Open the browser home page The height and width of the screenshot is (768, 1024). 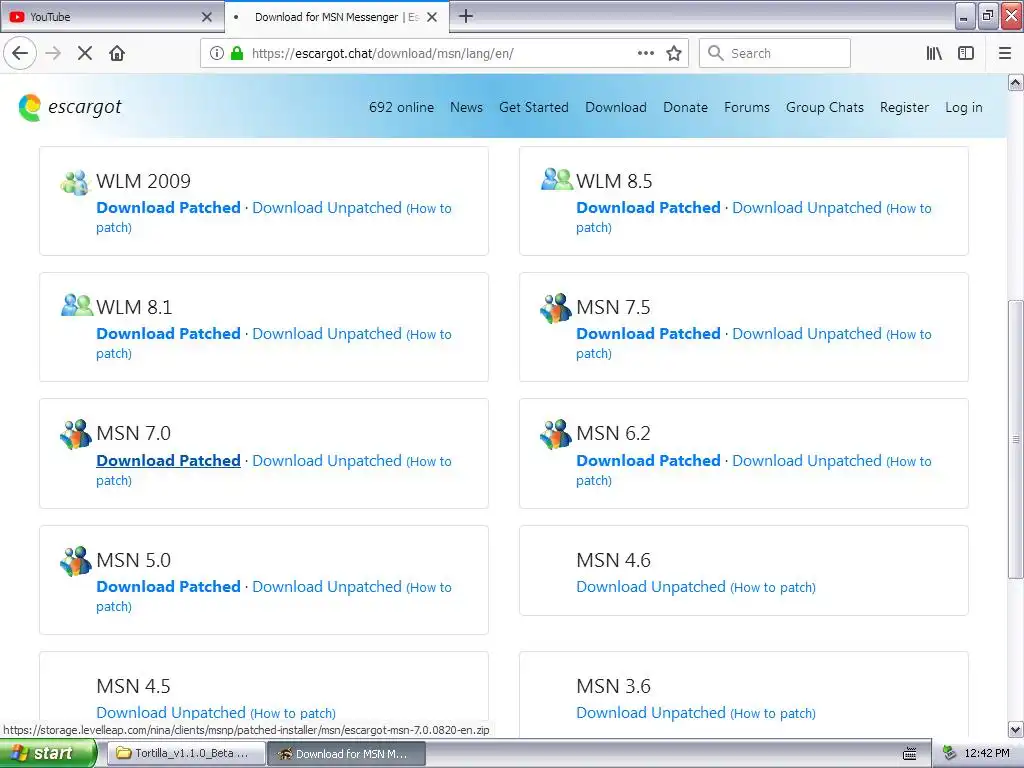point(117,53)
